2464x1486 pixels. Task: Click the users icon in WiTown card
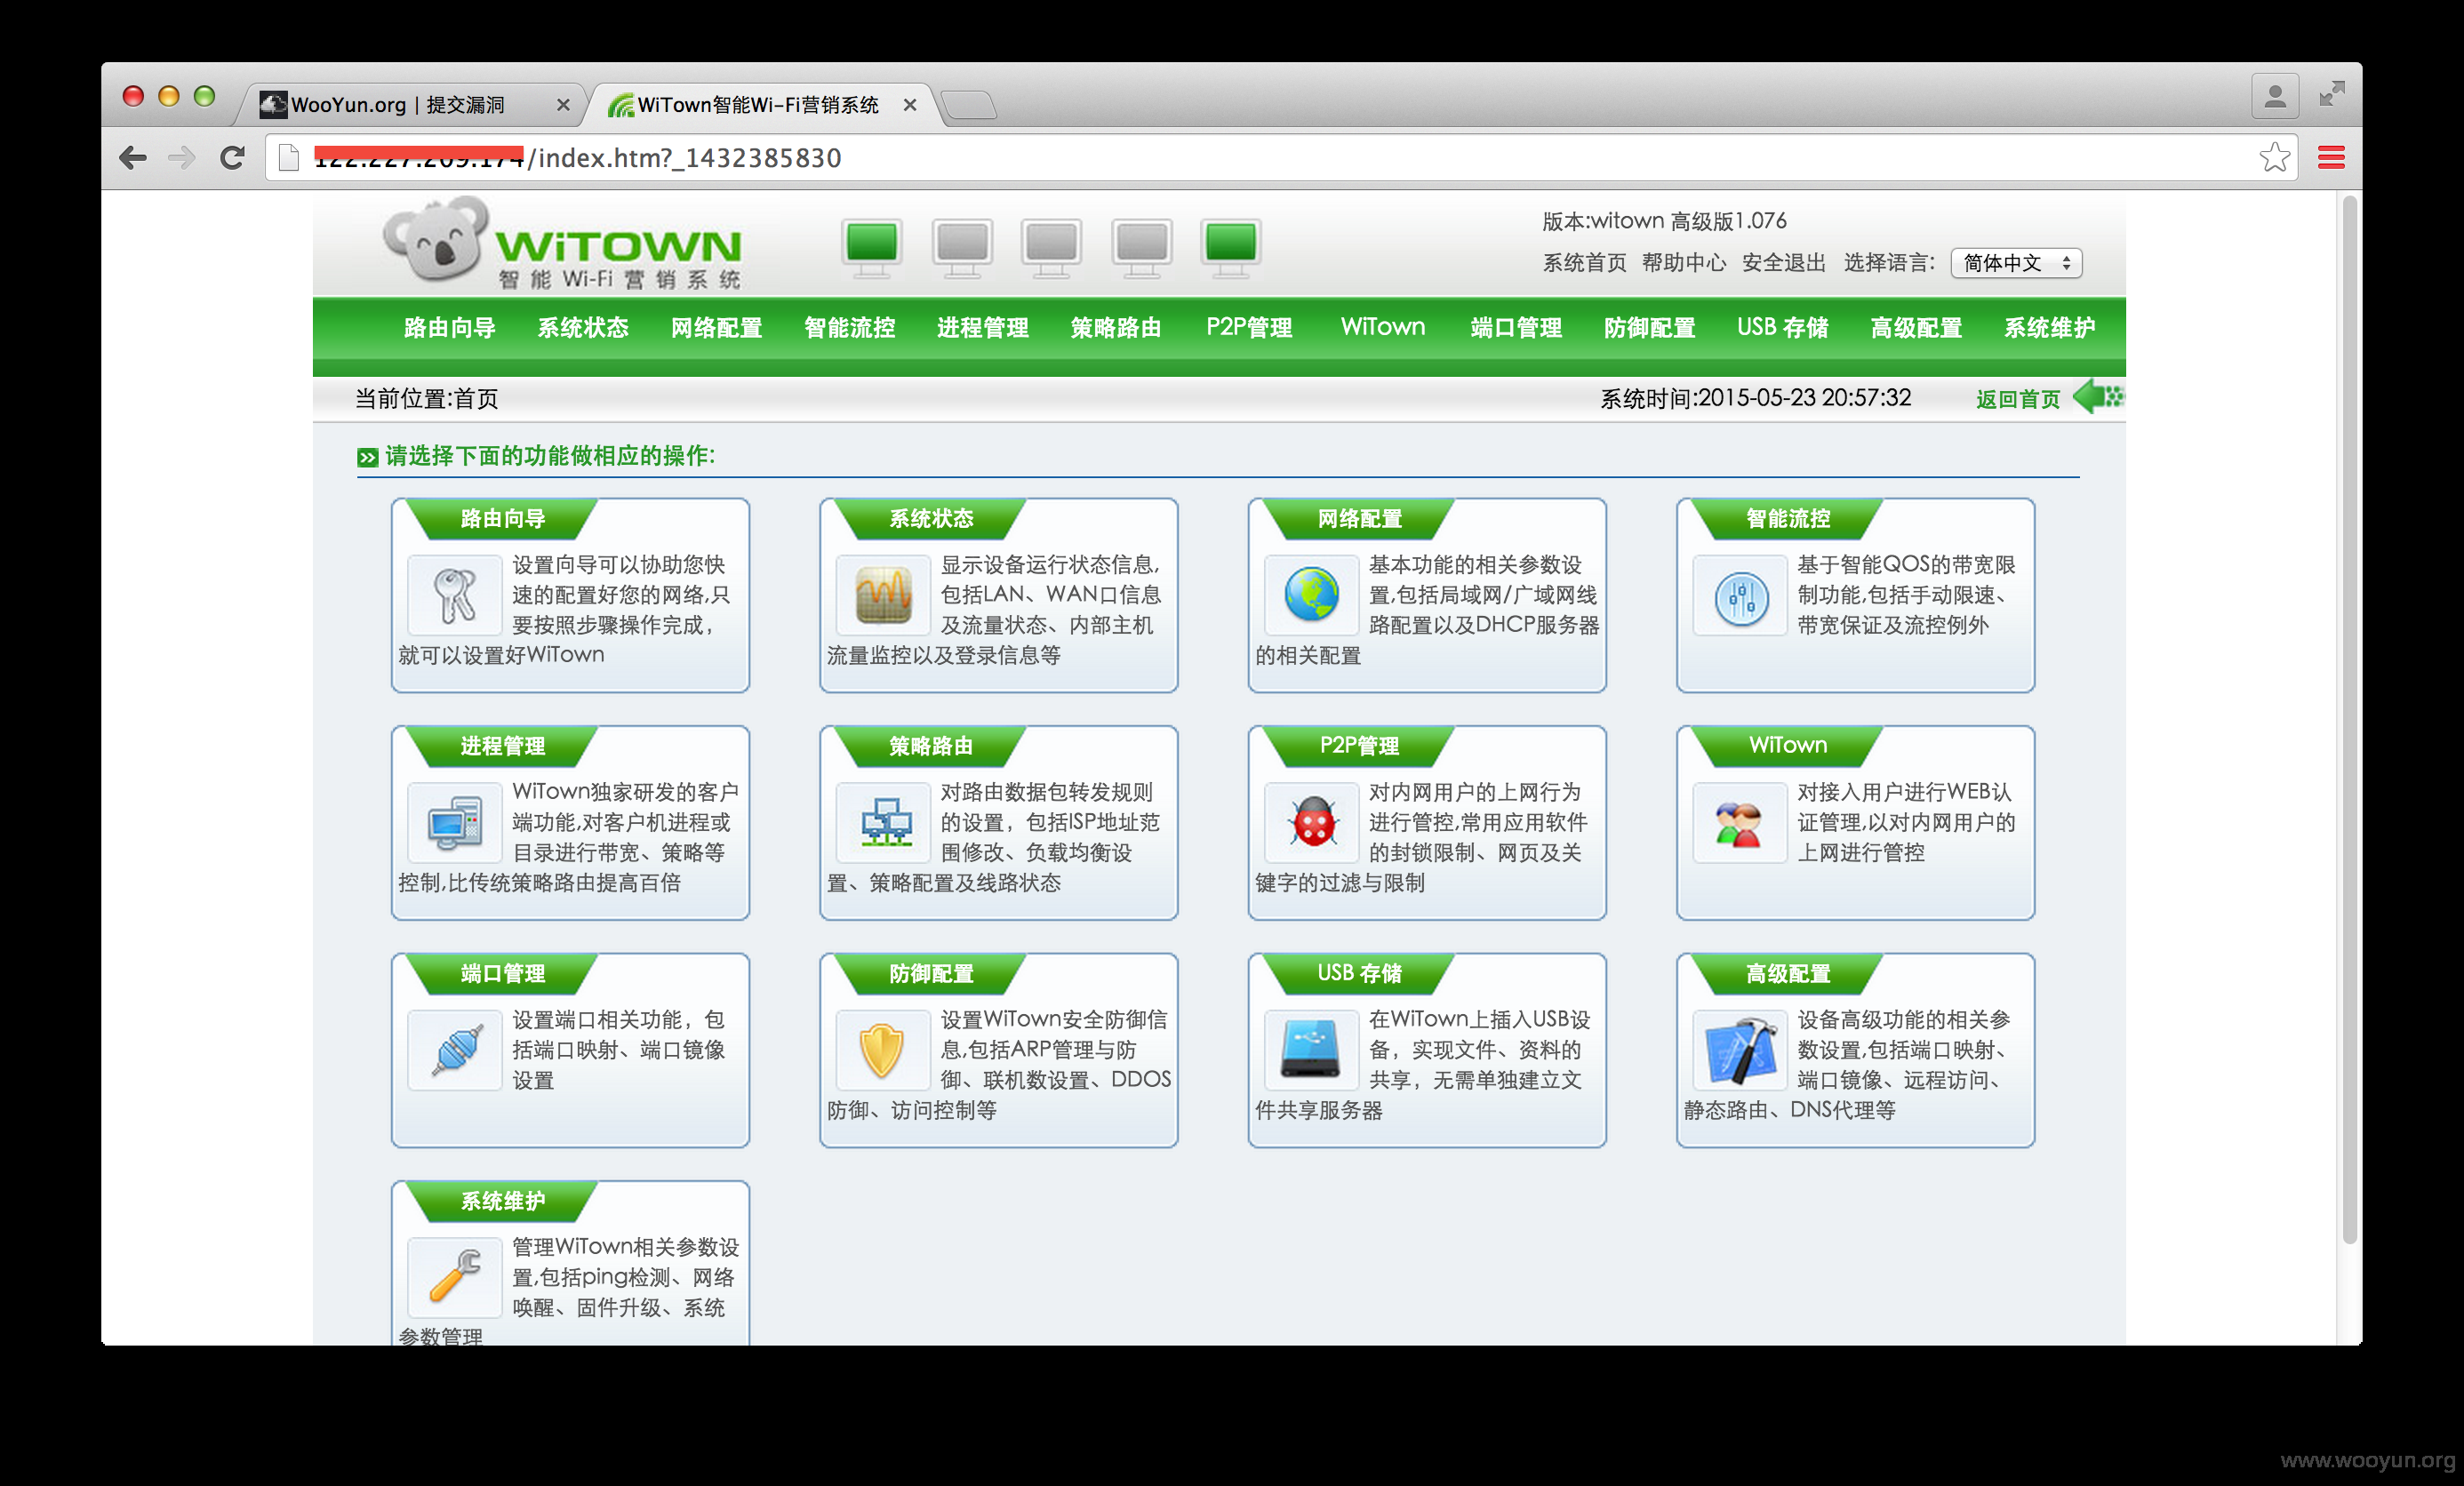click(1740, 823)
